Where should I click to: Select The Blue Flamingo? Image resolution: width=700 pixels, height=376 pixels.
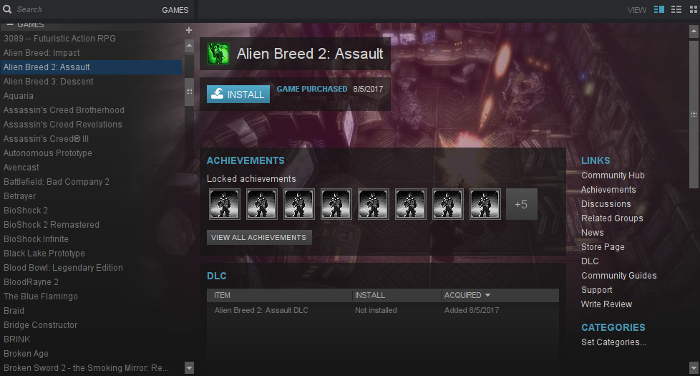(x=92, y=296)
